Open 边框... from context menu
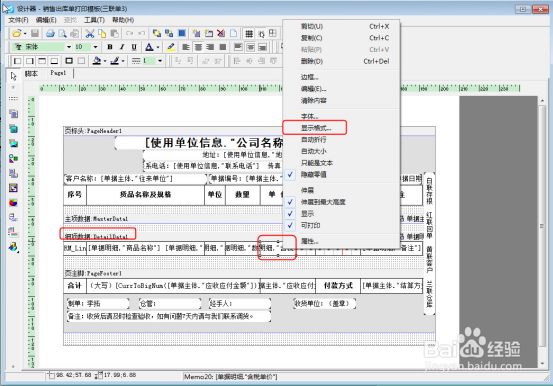The width and height of the screenshot is (553, 386). tap(341, 77)
